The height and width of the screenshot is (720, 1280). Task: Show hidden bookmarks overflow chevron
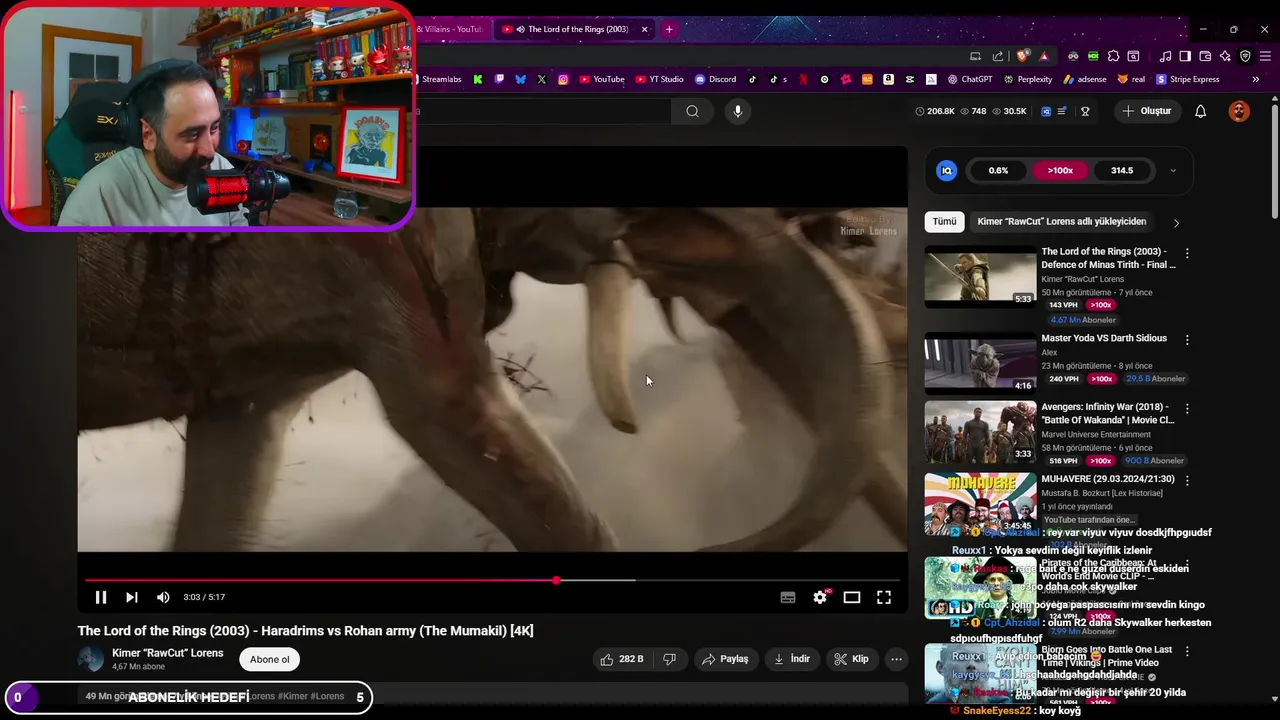(1255, 79)
